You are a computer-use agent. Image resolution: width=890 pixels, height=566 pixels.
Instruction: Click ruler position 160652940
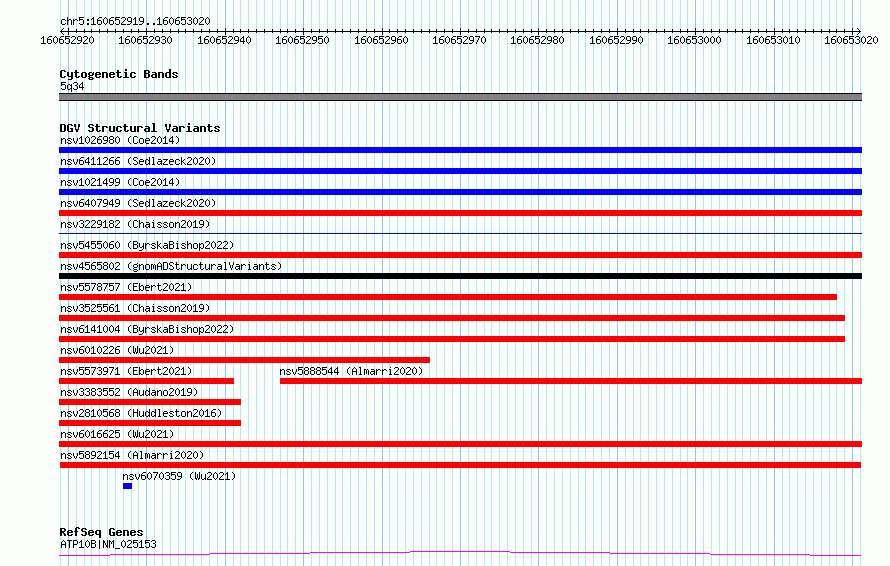[224, 40]
